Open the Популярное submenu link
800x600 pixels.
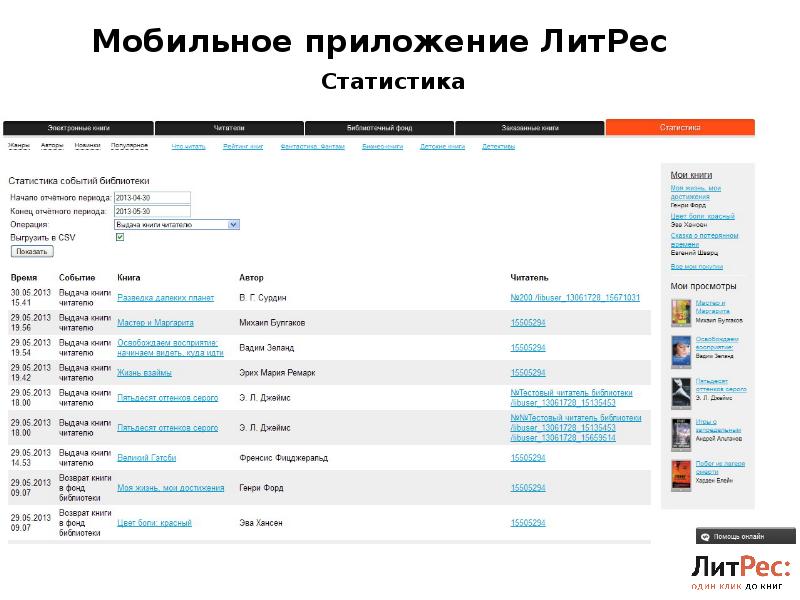[x=129, y=146]
